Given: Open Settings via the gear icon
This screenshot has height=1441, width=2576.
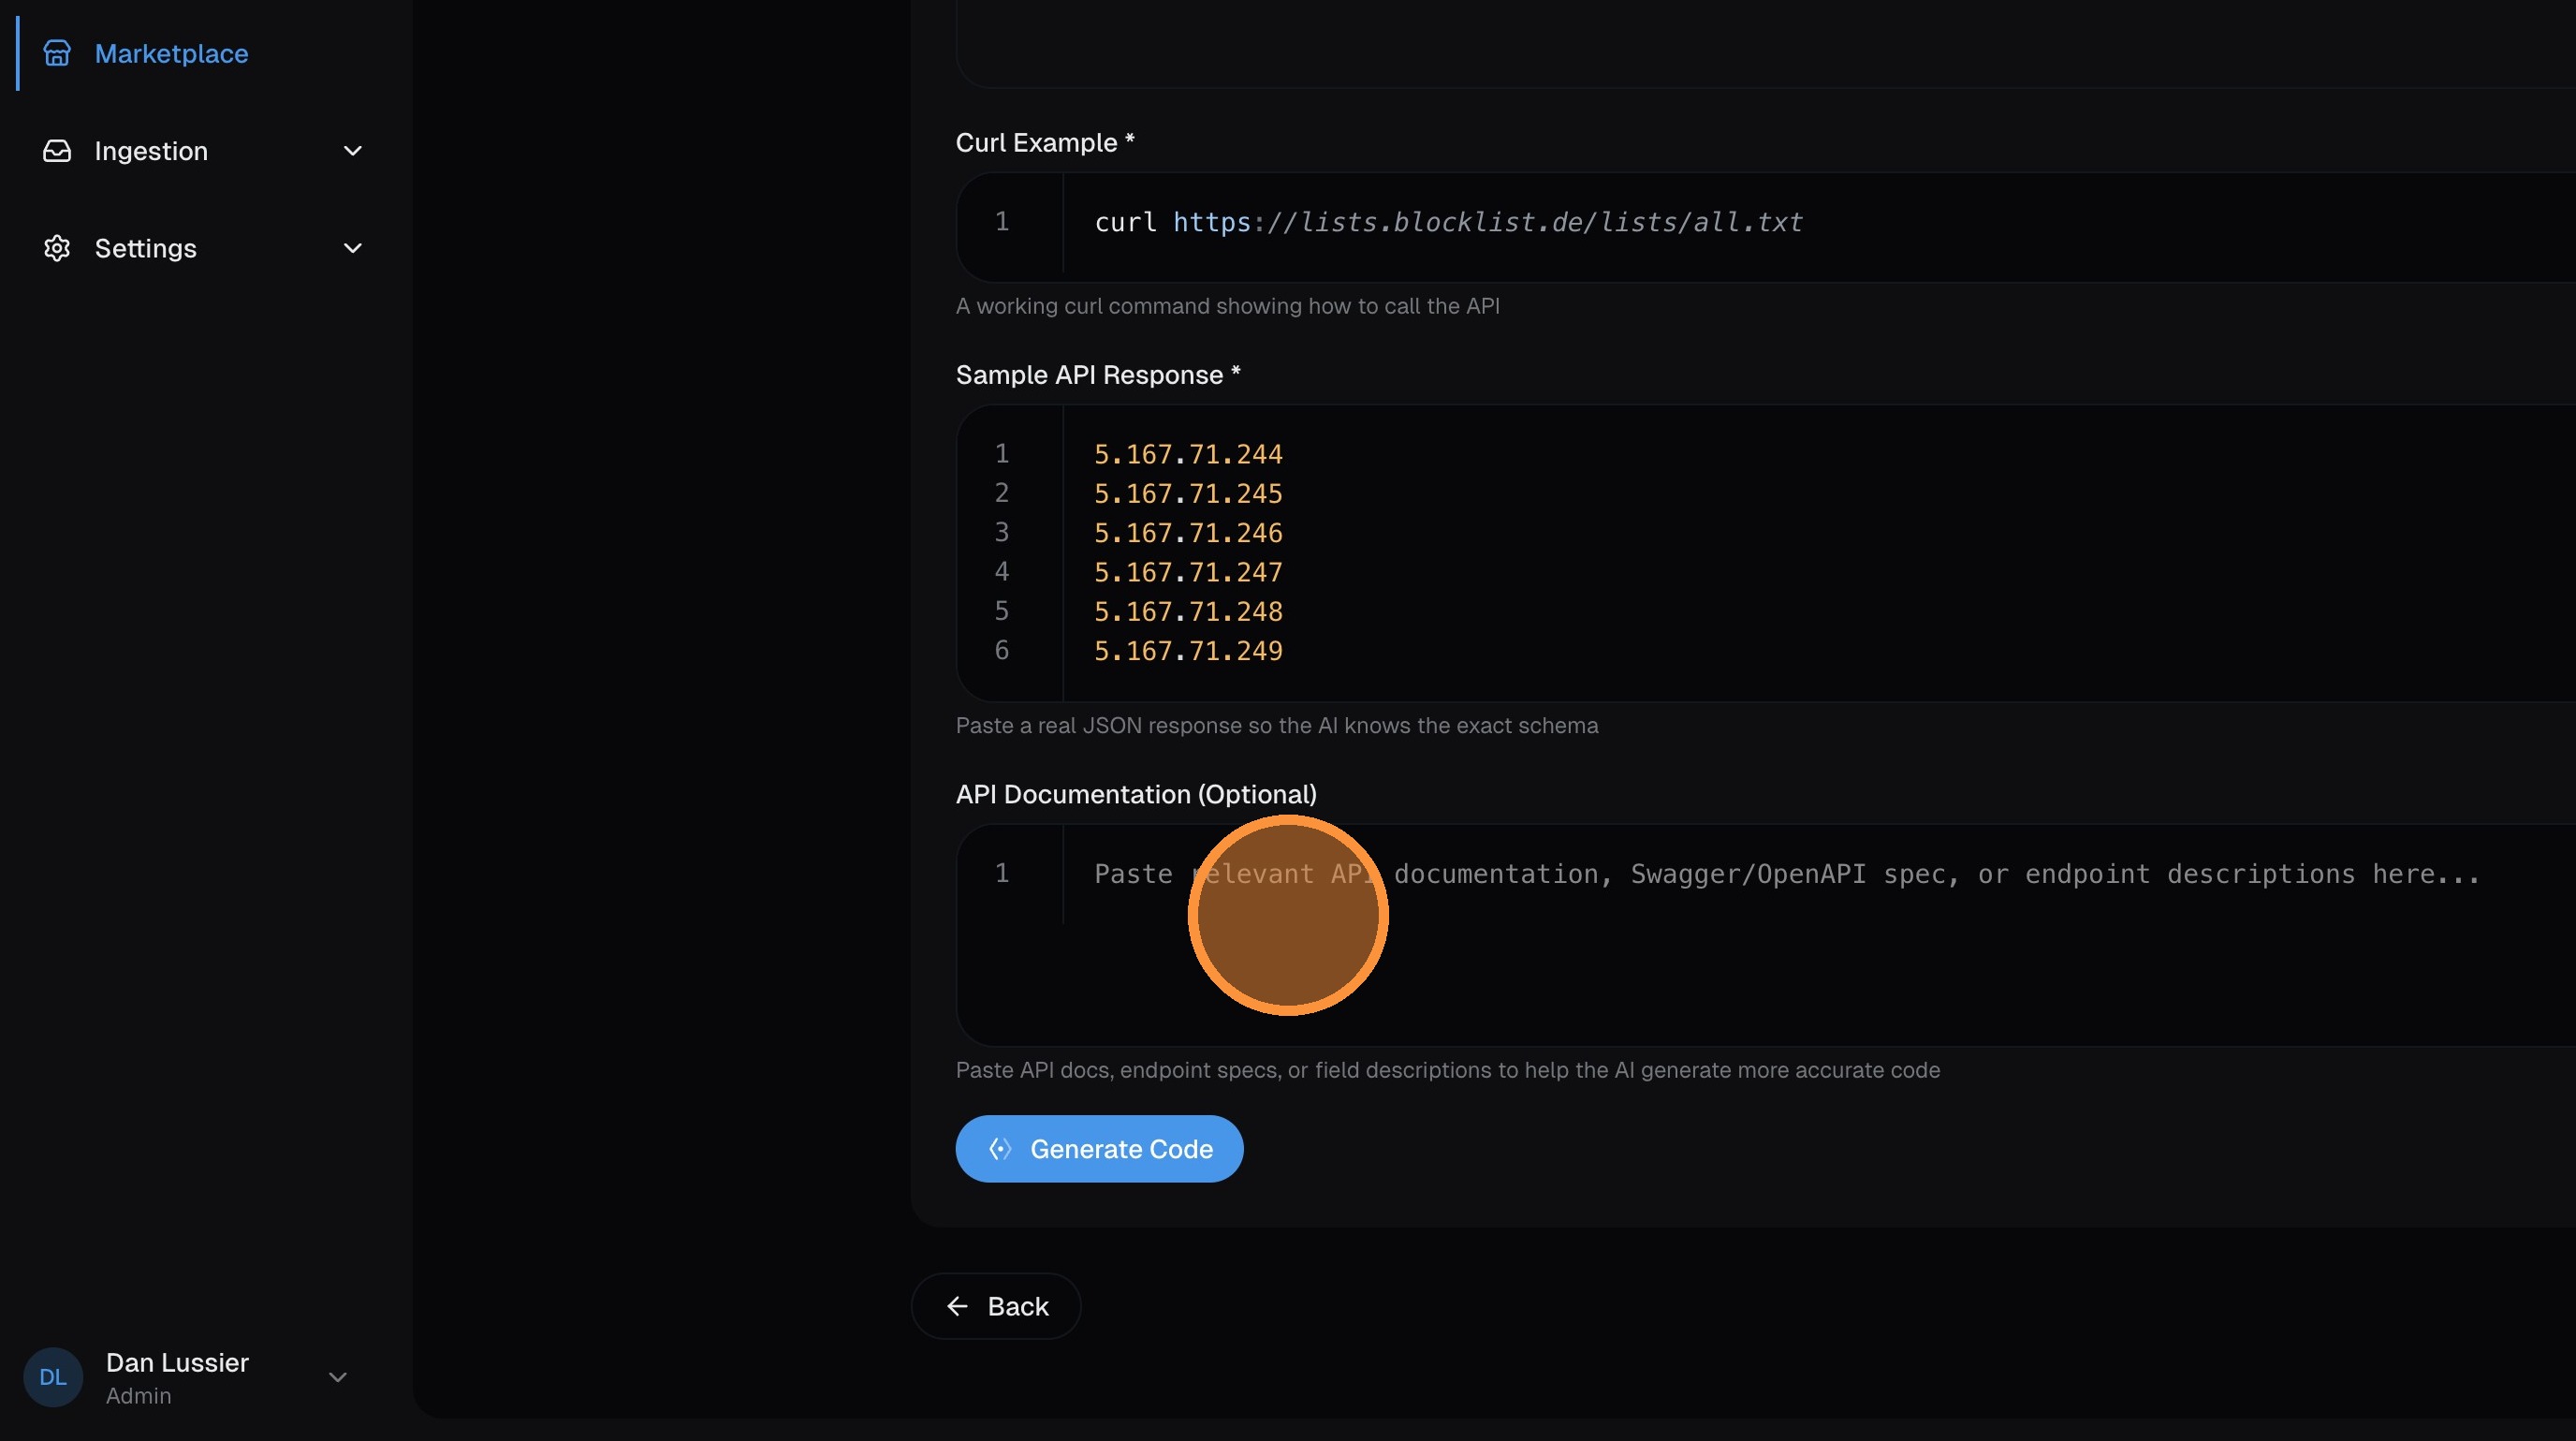Looking at the screenshot, I should click(57, 248).
